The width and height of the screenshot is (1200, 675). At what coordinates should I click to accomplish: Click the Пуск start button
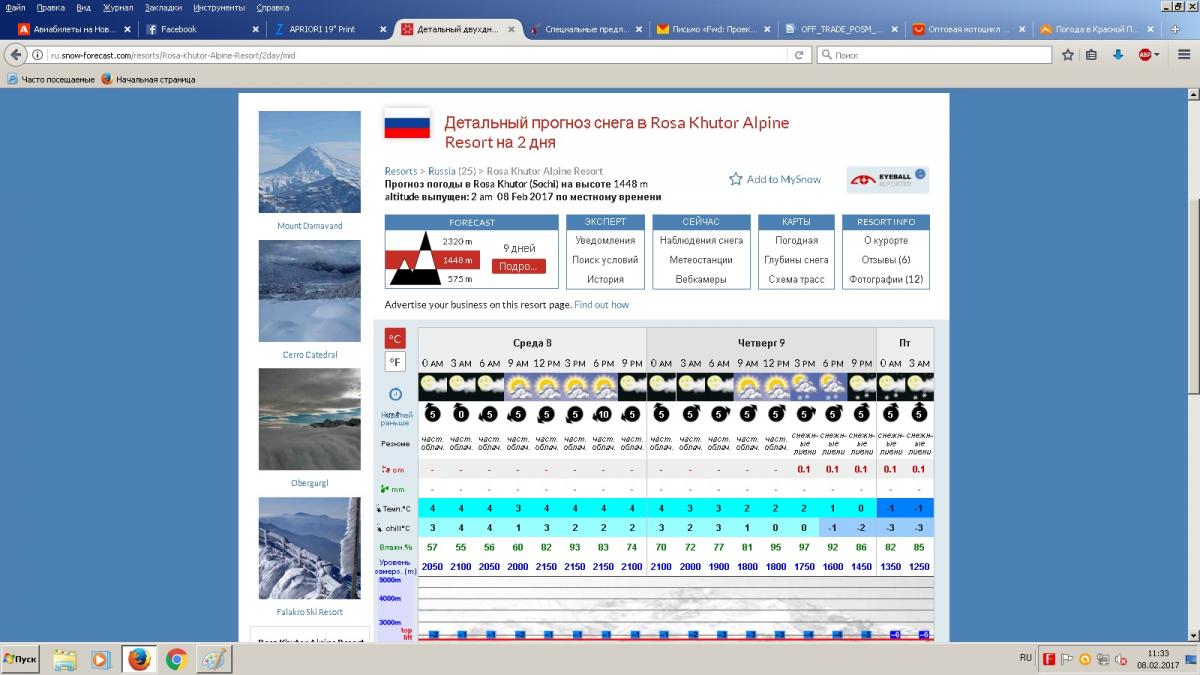[x=21, y=659]
